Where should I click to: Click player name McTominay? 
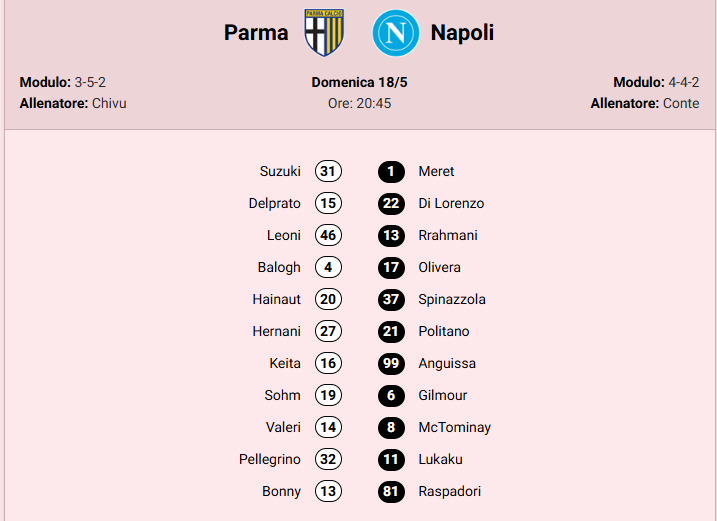click(454, 427)
